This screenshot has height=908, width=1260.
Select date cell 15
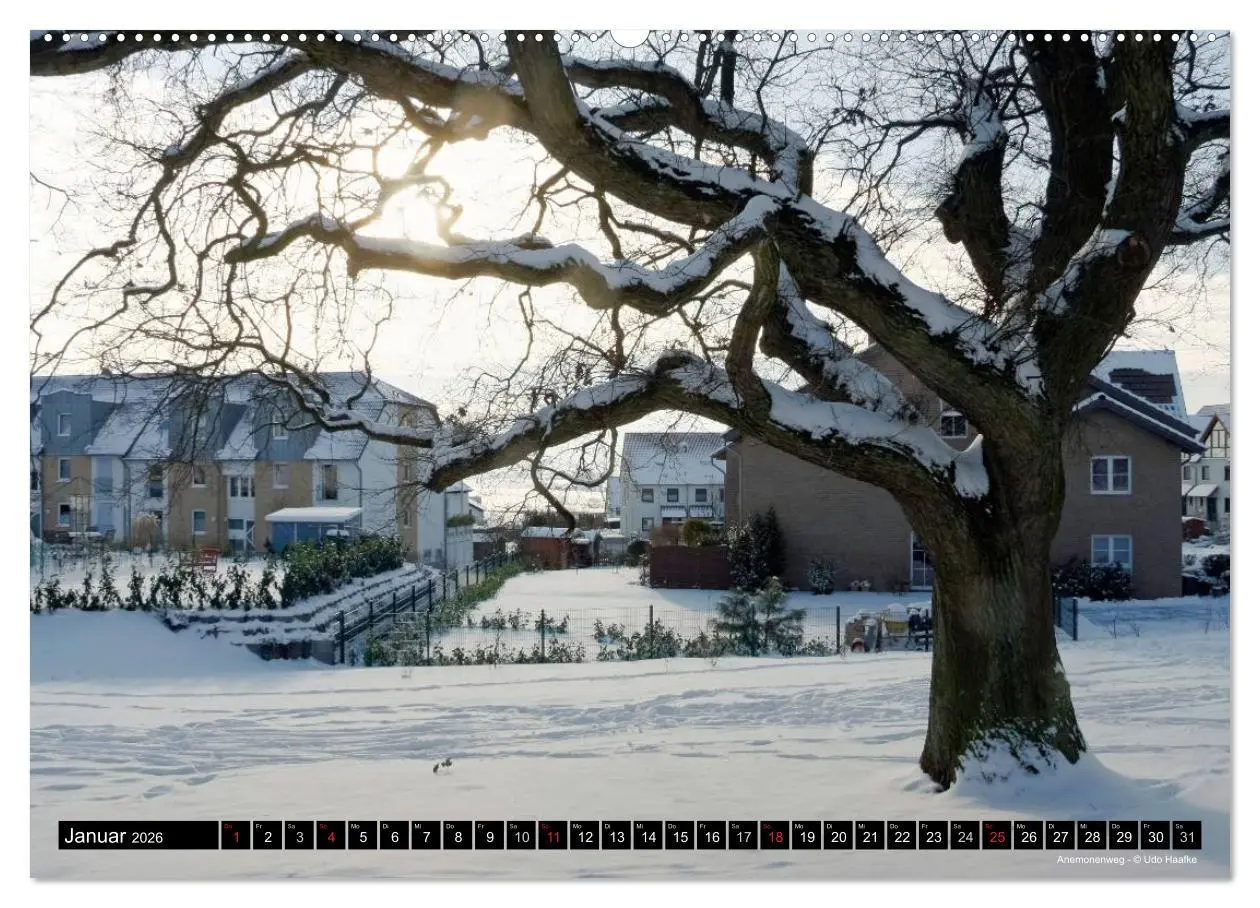[679, 836]
